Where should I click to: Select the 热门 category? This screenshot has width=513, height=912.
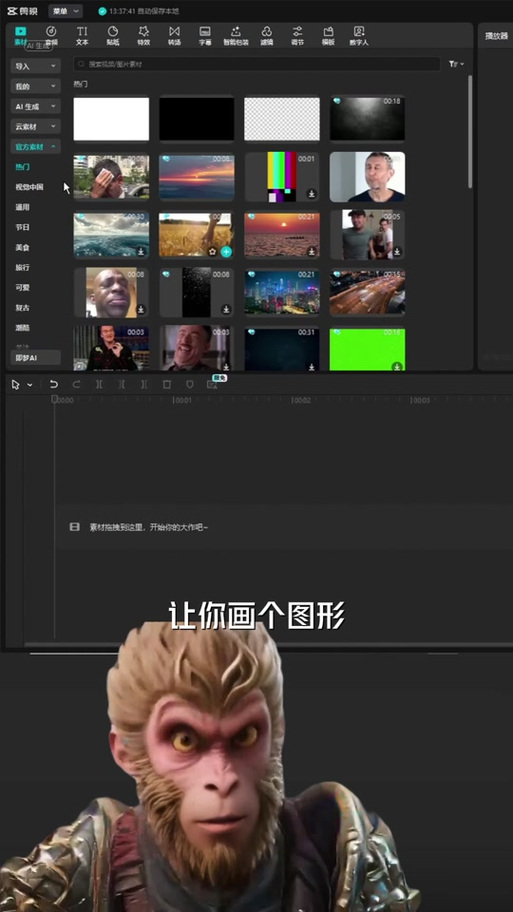22,167
